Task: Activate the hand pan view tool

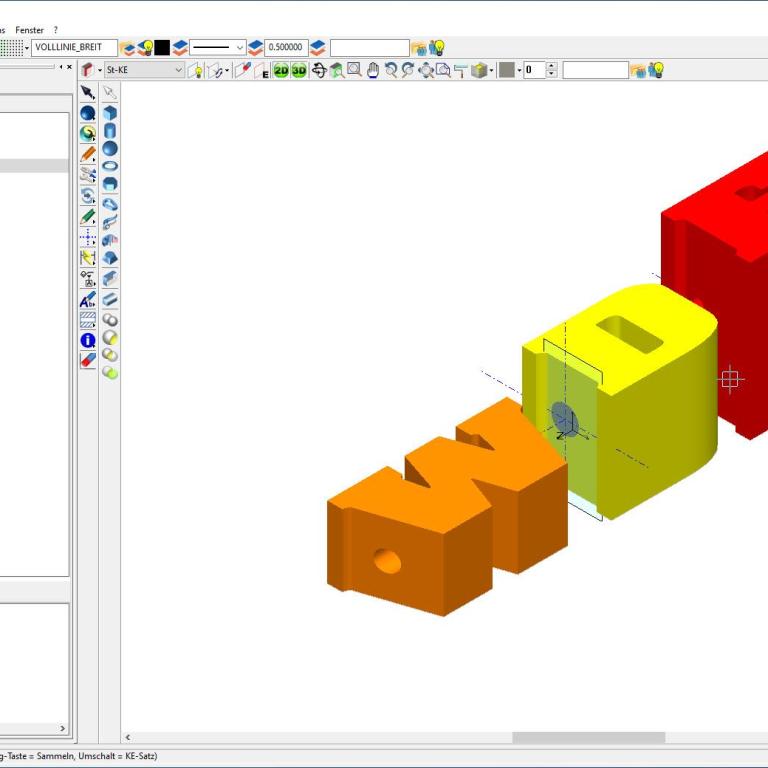Action: [373, 70]
